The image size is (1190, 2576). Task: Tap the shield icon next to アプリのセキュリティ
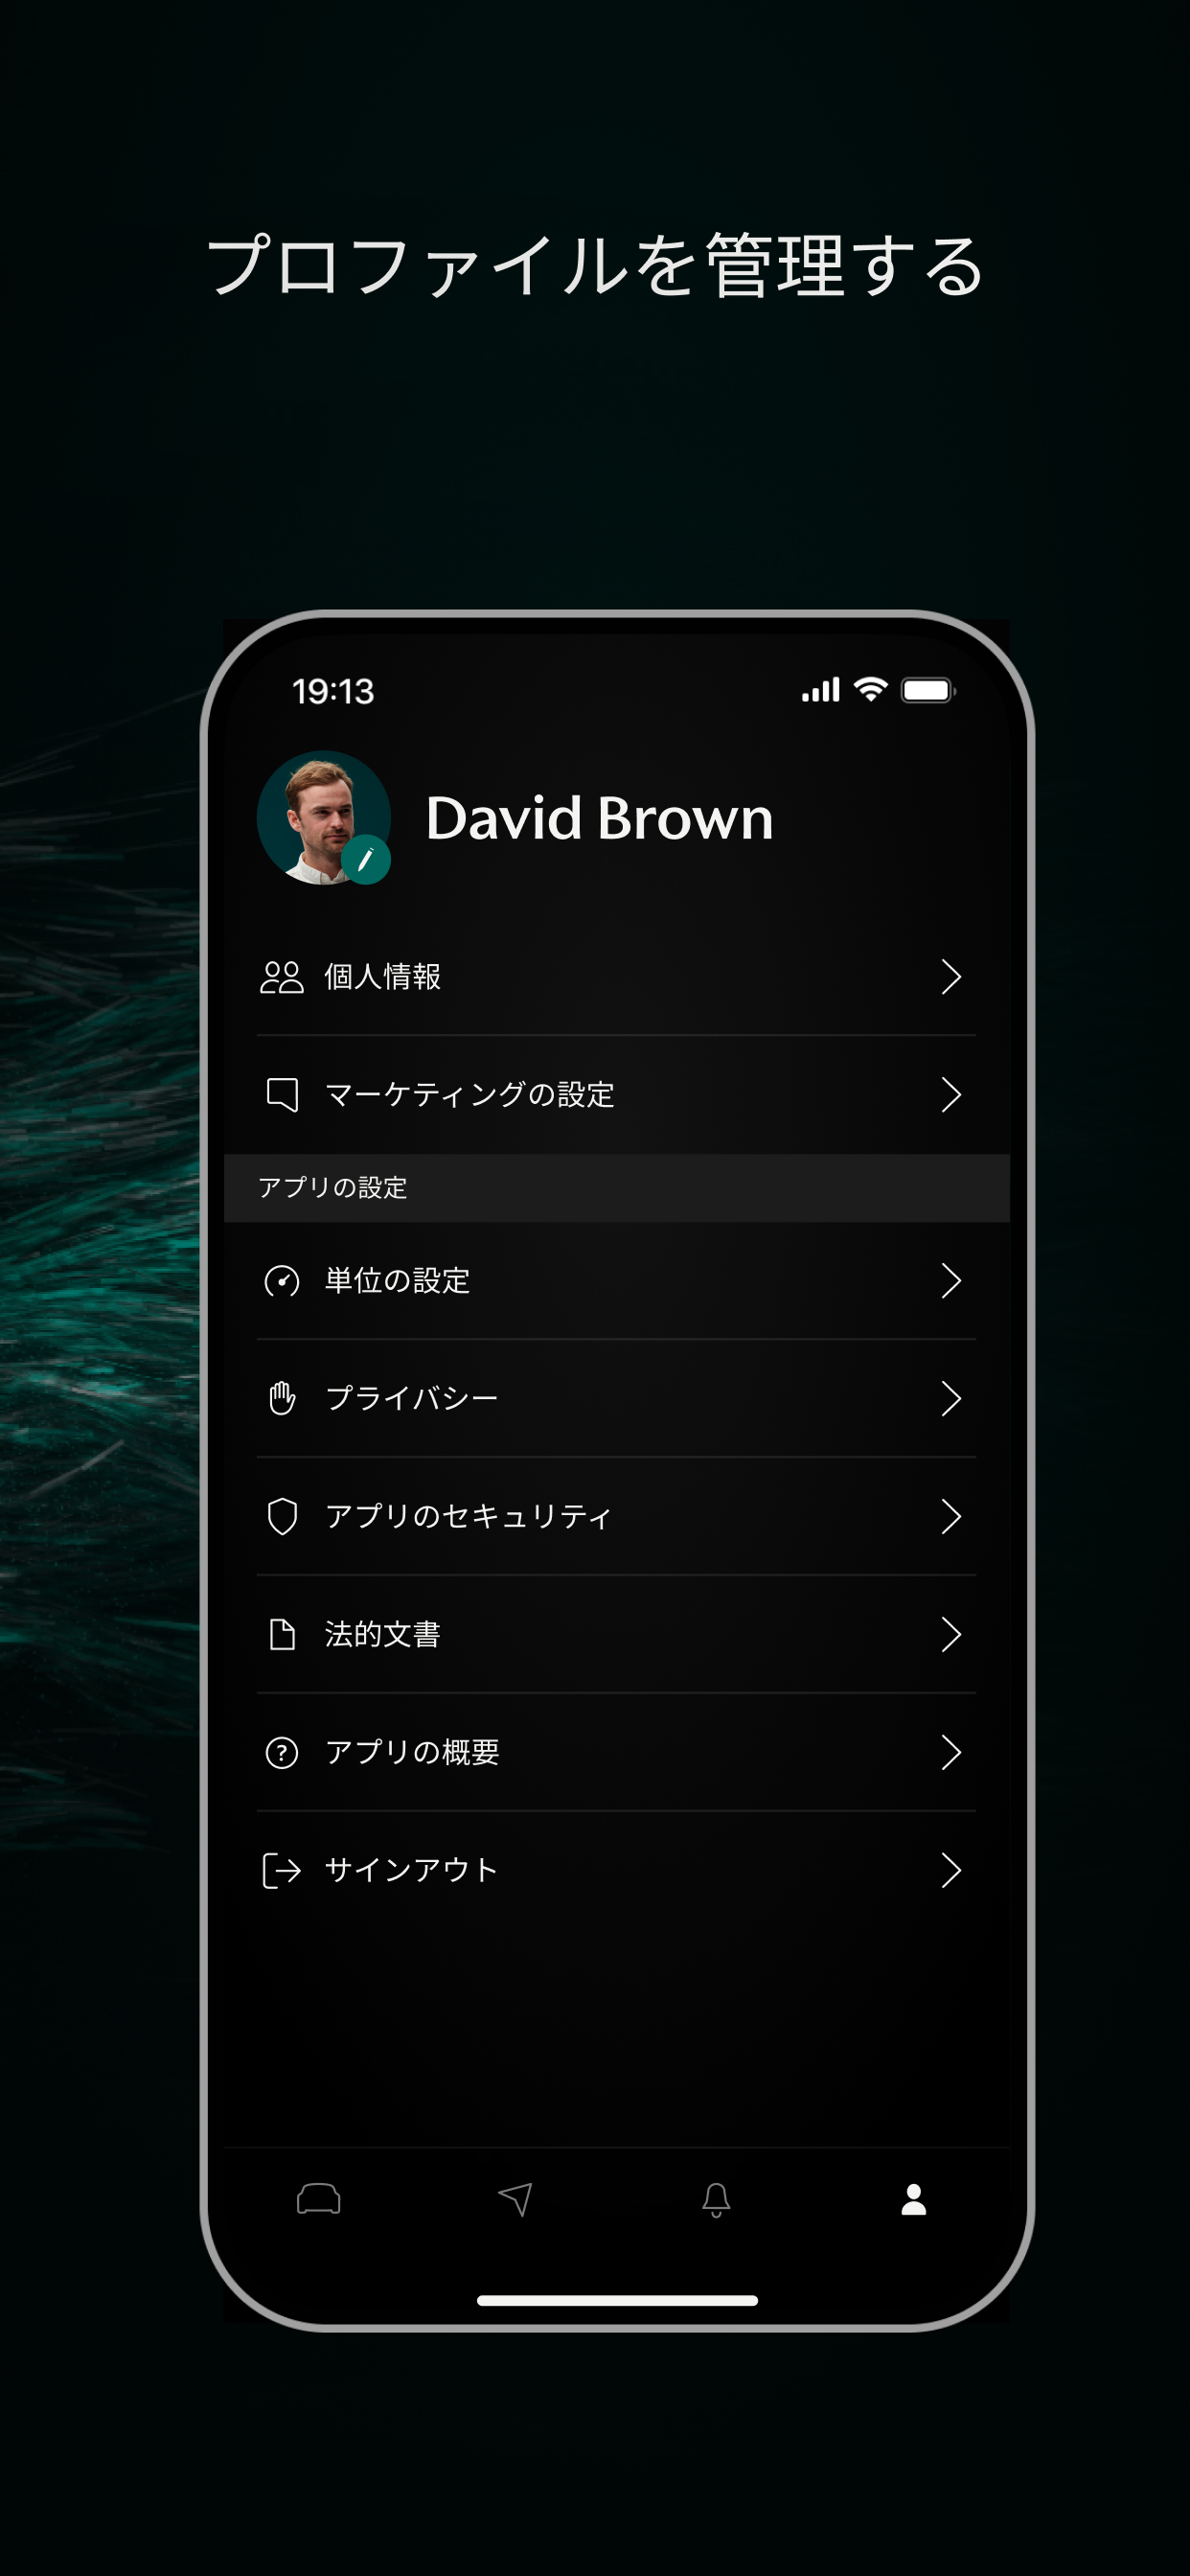pos(282,1516)
